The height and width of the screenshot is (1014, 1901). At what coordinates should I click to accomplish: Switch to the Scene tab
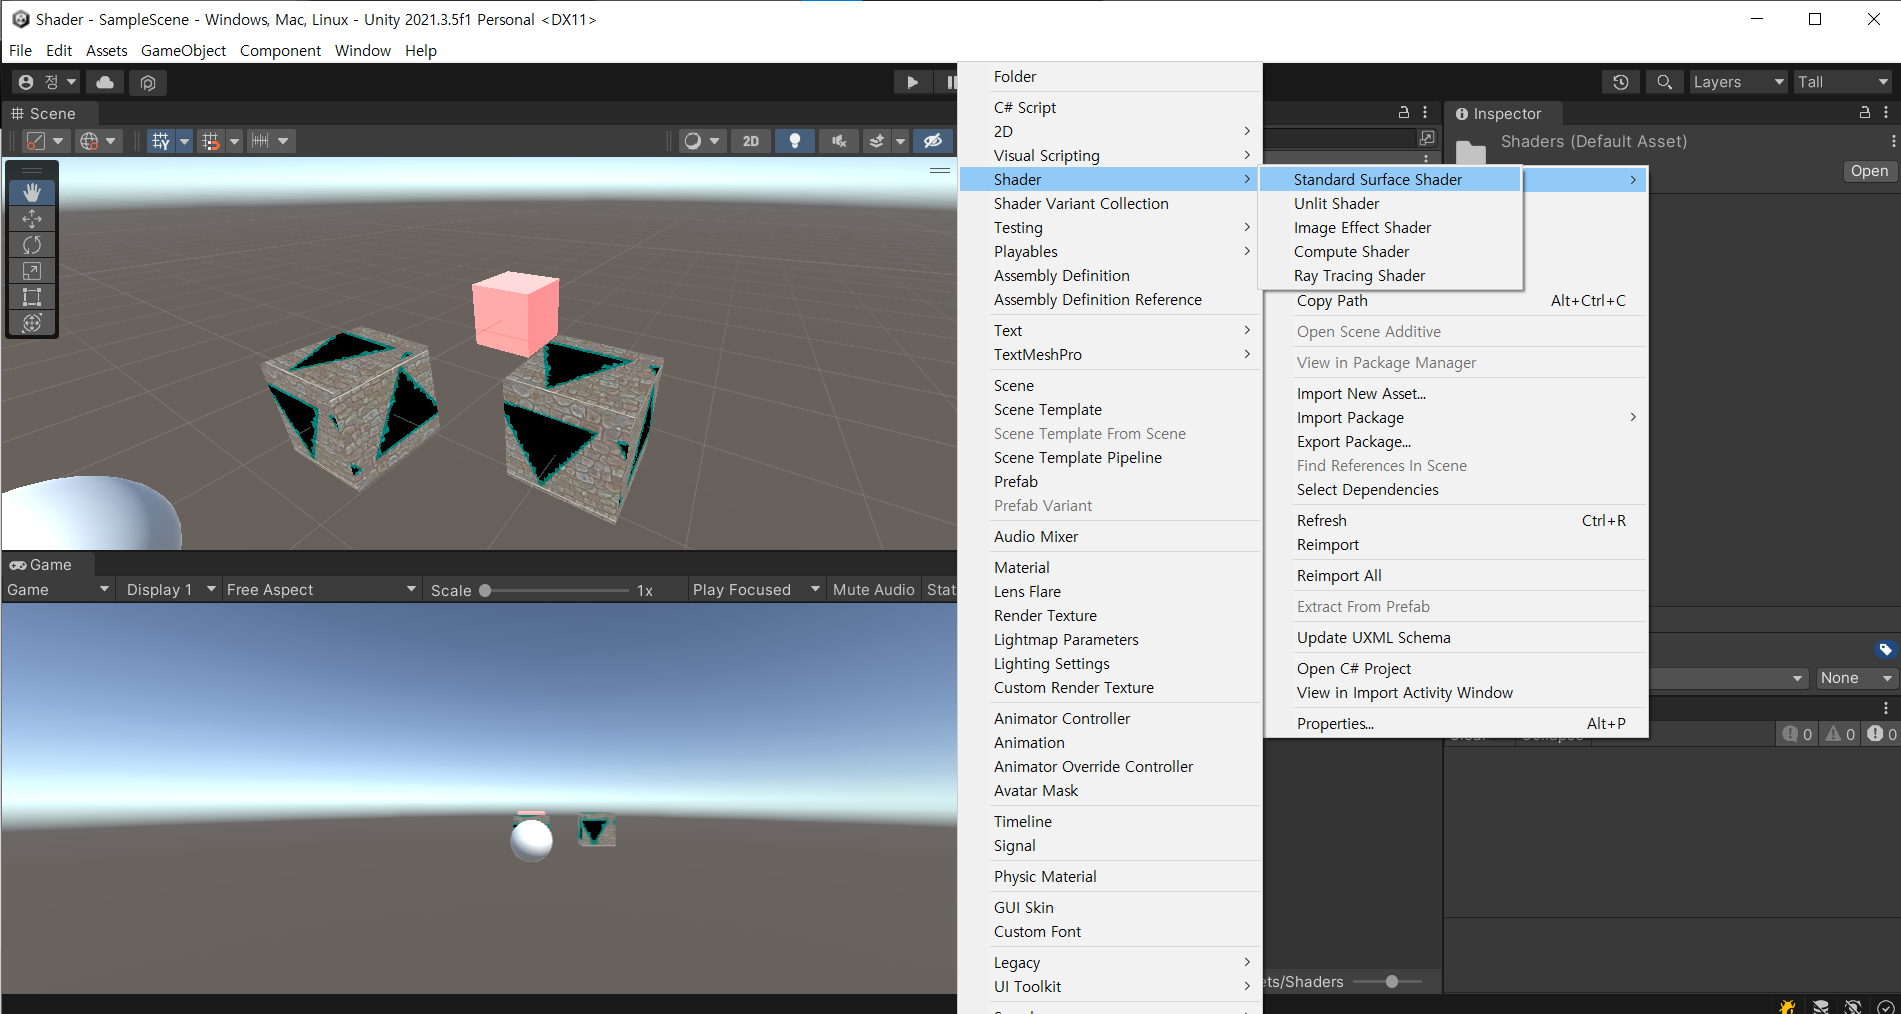43,114
